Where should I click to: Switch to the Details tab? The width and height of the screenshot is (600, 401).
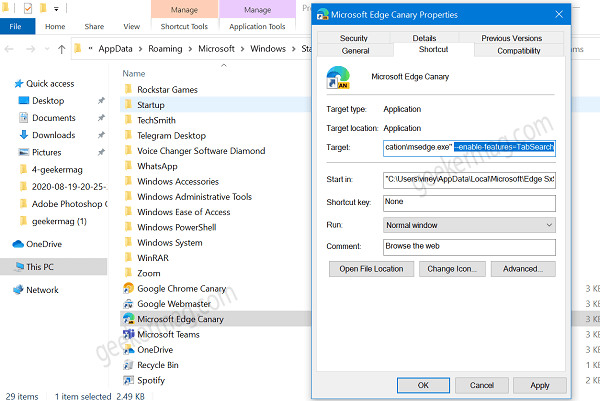pos(424,38)
